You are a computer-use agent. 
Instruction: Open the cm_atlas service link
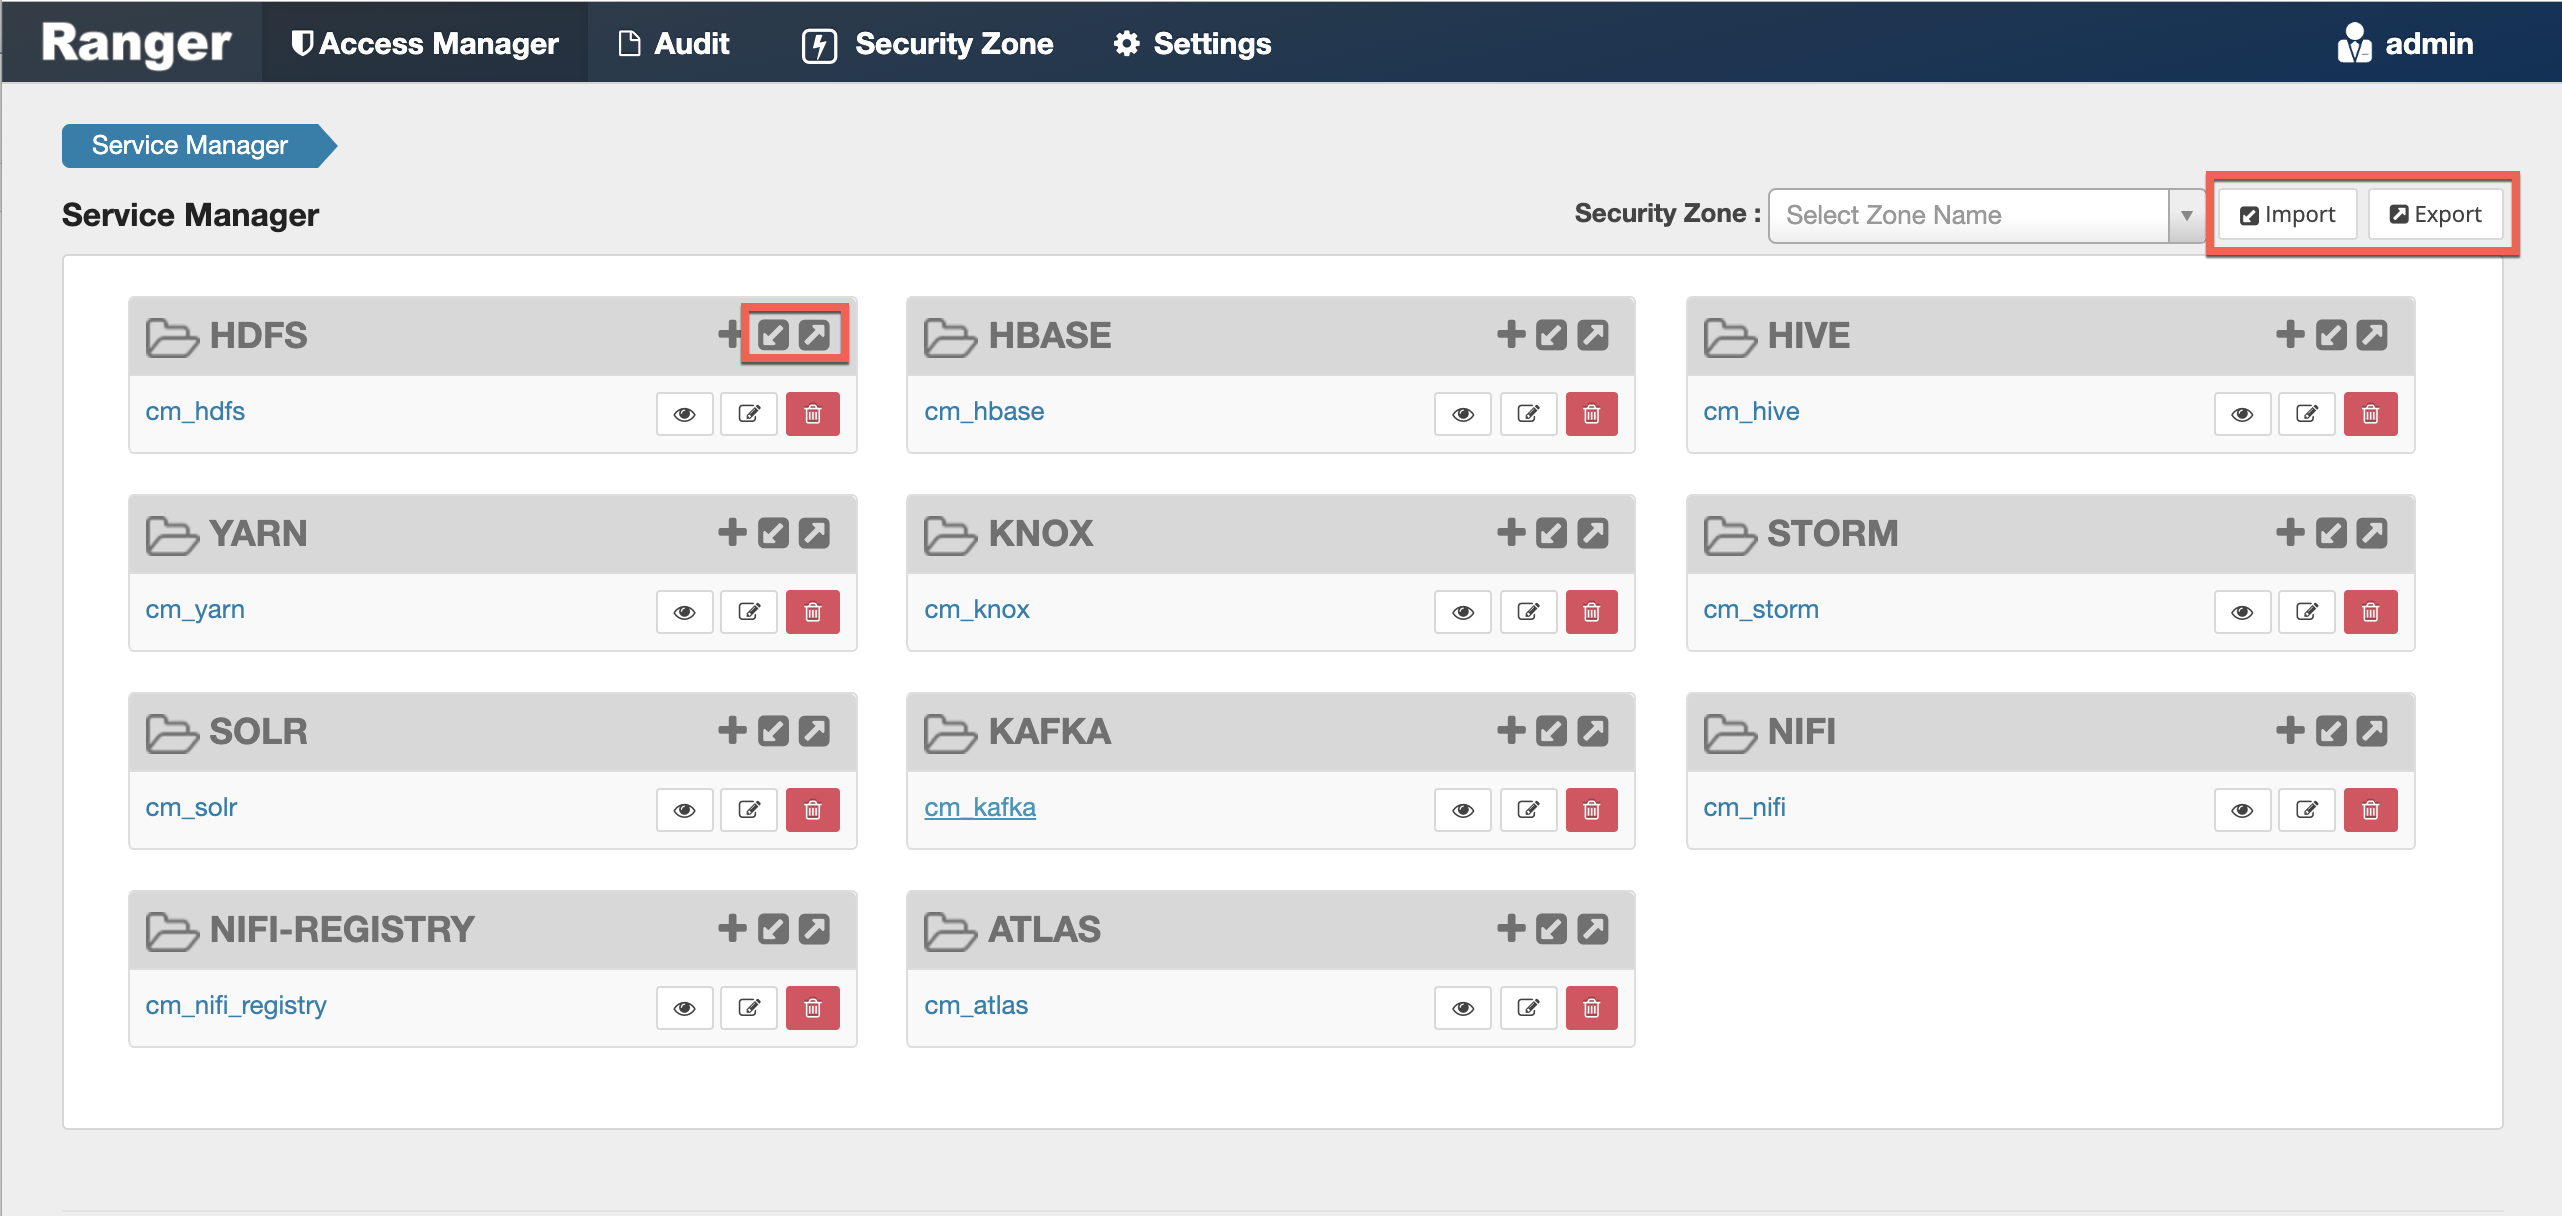point(976,1005)
